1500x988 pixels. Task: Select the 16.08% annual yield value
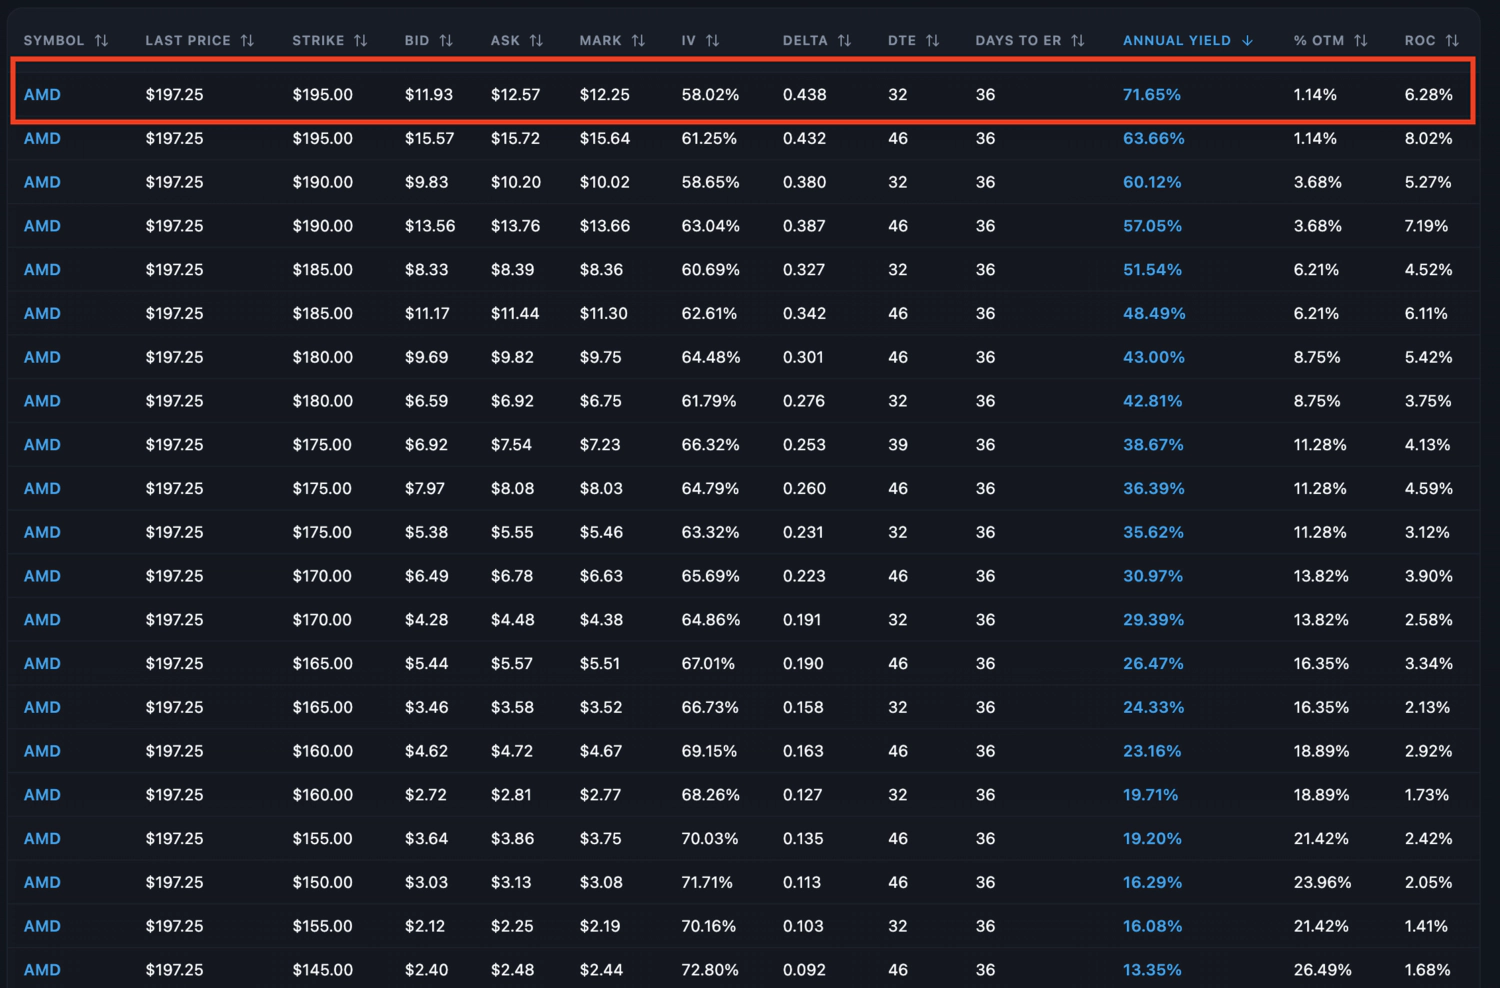(x=1152, y=926)
